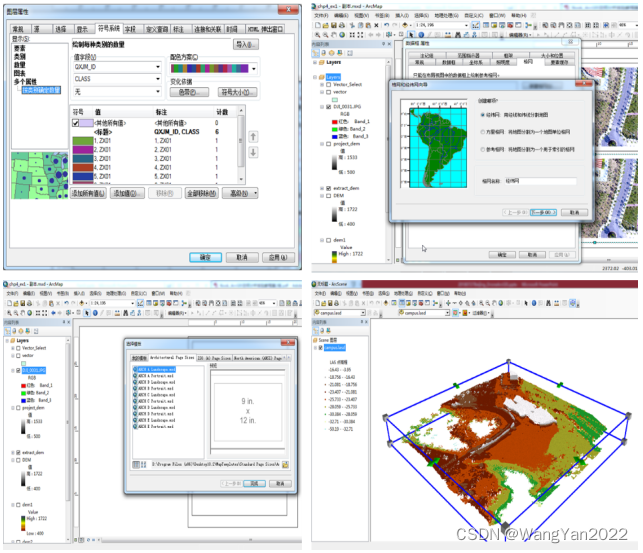Expand dem1 layer node in template ArcMap TOC

[x=12, y=505]
